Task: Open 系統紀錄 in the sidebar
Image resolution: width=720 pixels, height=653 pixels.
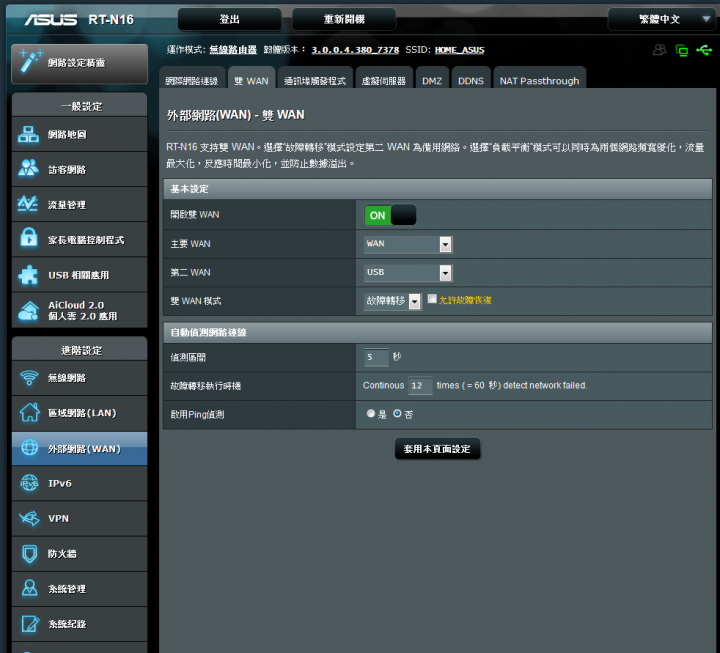Action: tap(79, 624)
